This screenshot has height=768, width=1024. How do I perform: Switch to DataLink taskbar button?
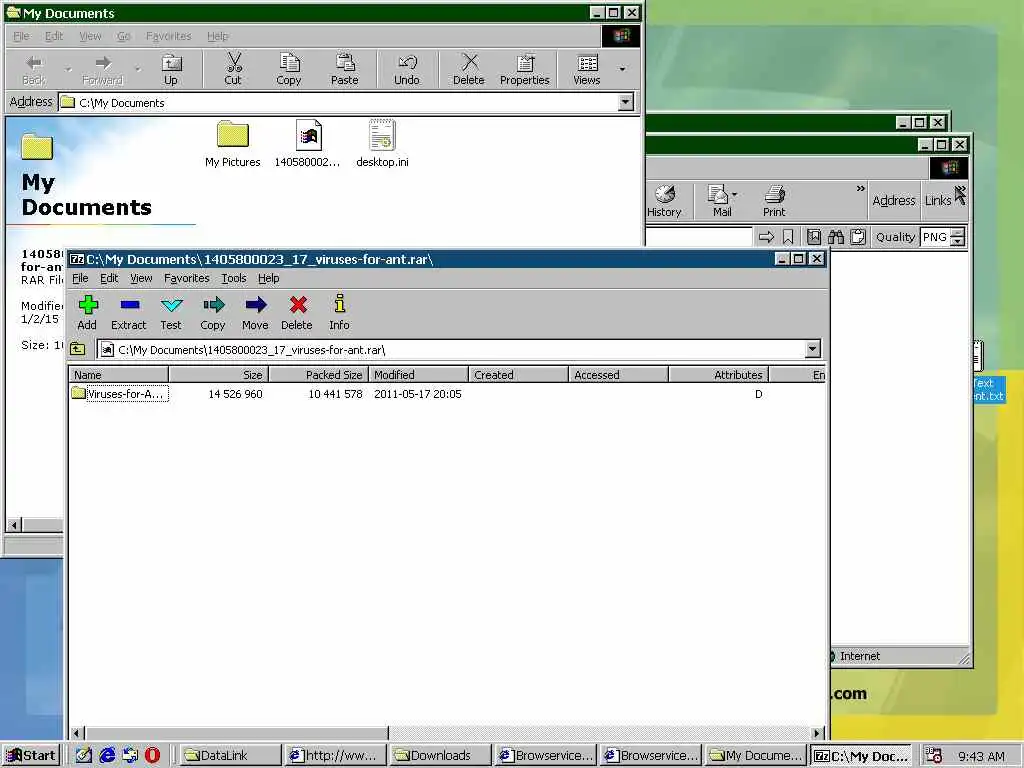tap(229, 756)
